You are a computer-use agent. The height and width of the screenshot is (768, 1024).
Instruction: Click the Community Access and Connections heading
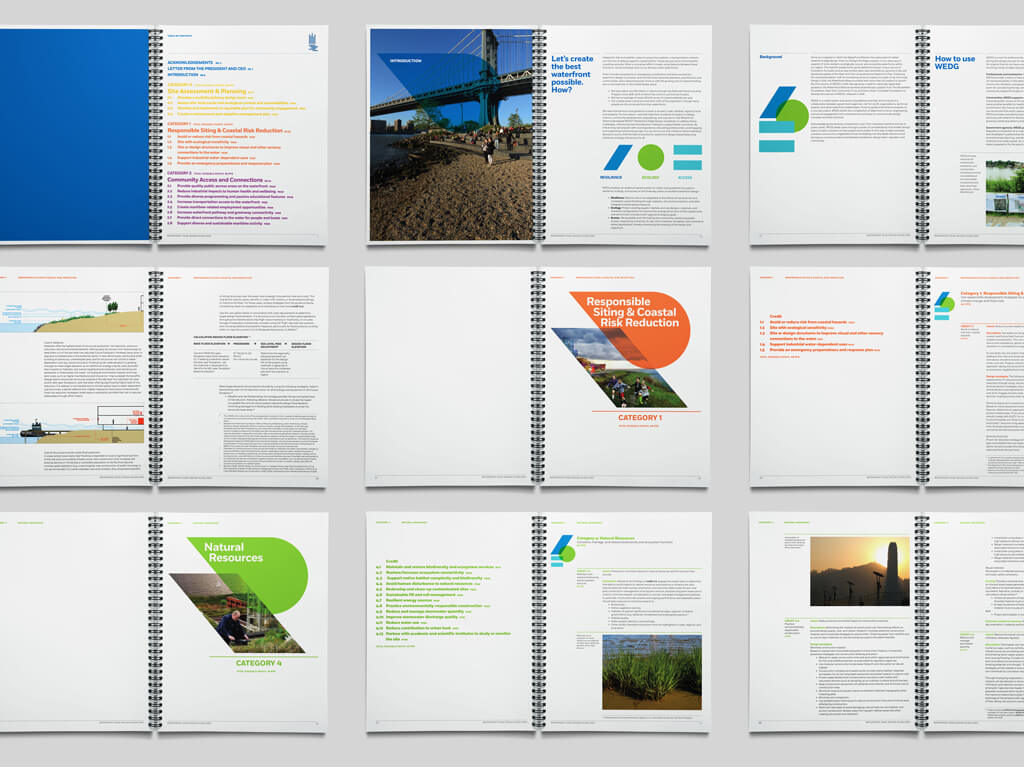tap(215, 180)
